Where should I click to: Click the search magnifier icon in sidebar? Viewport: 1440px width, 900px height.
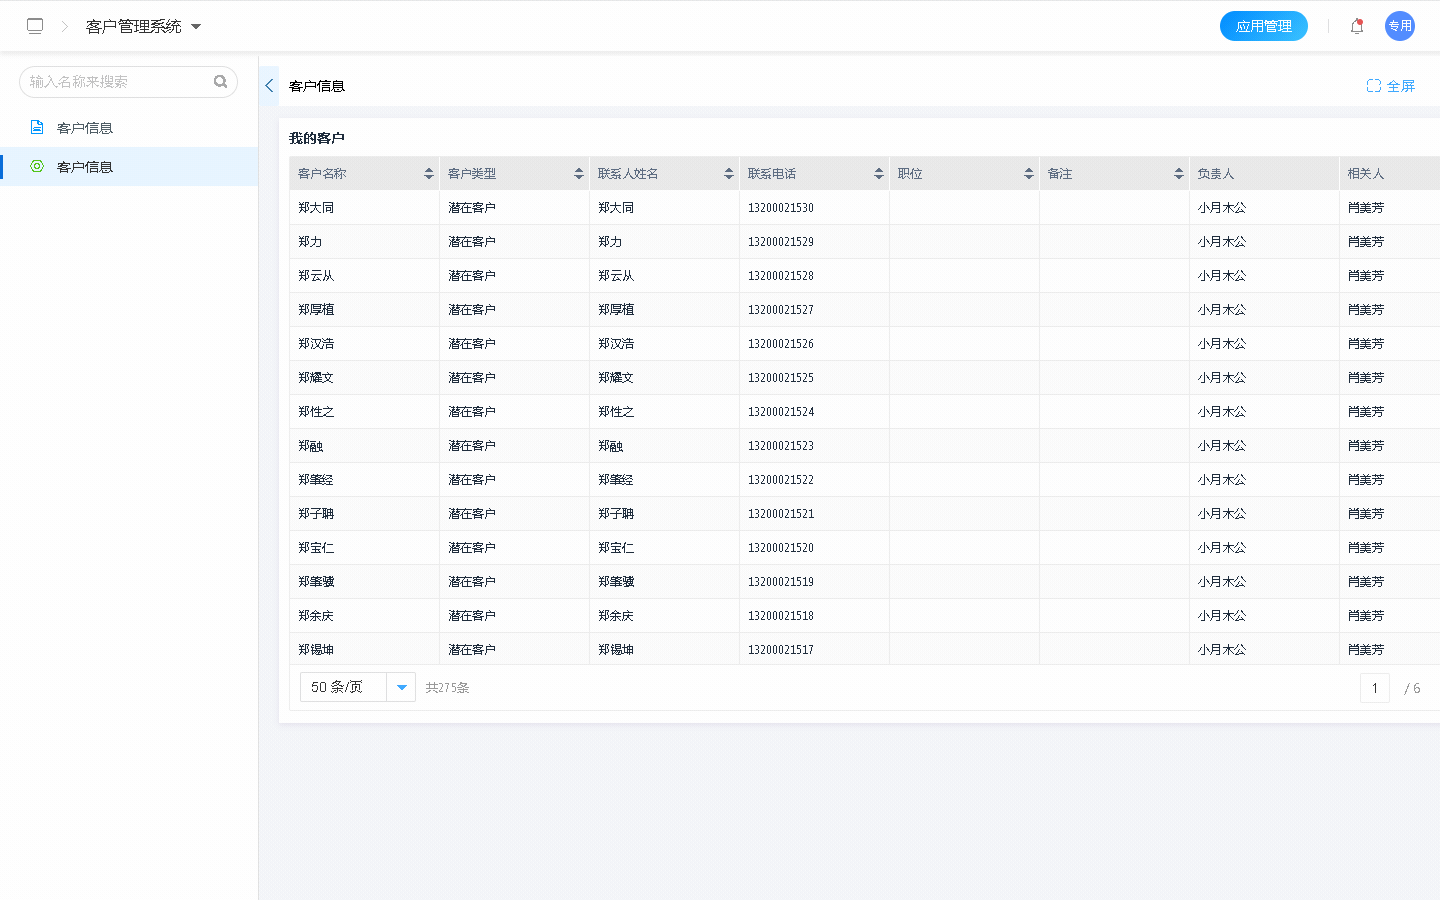pos(220,82)
